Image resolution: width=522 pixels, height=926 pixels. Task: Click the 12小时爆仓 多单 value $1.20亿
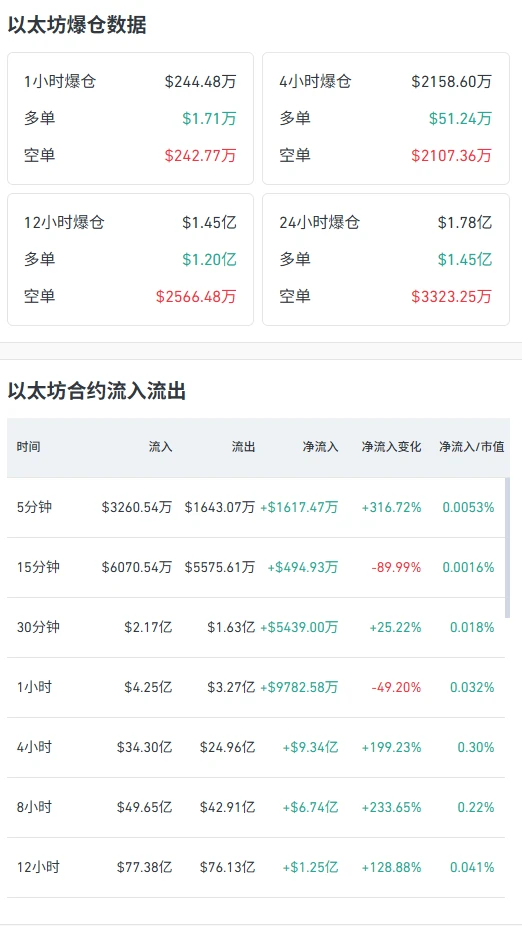(x=209, y=259)
